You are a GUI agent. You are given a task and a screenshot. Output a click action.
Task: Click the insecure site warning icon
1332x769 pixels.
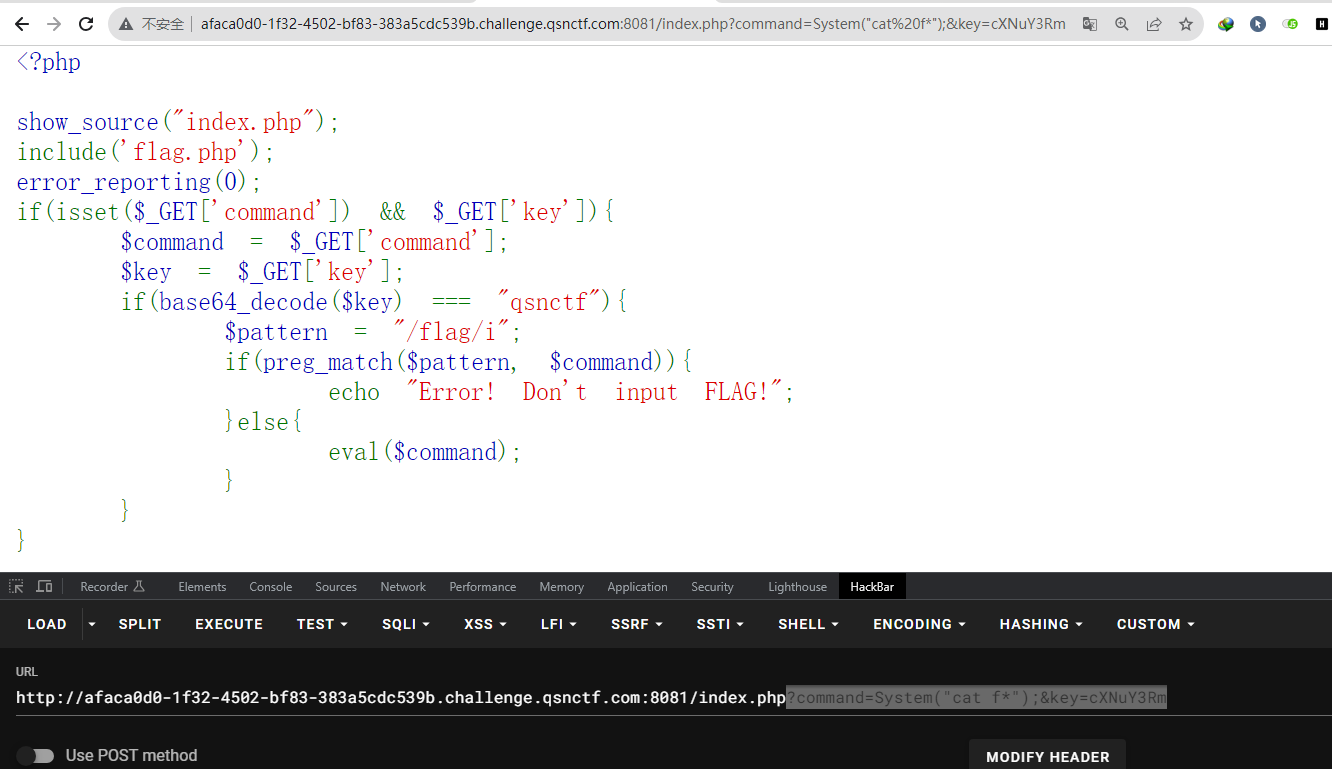pos(127,24)
